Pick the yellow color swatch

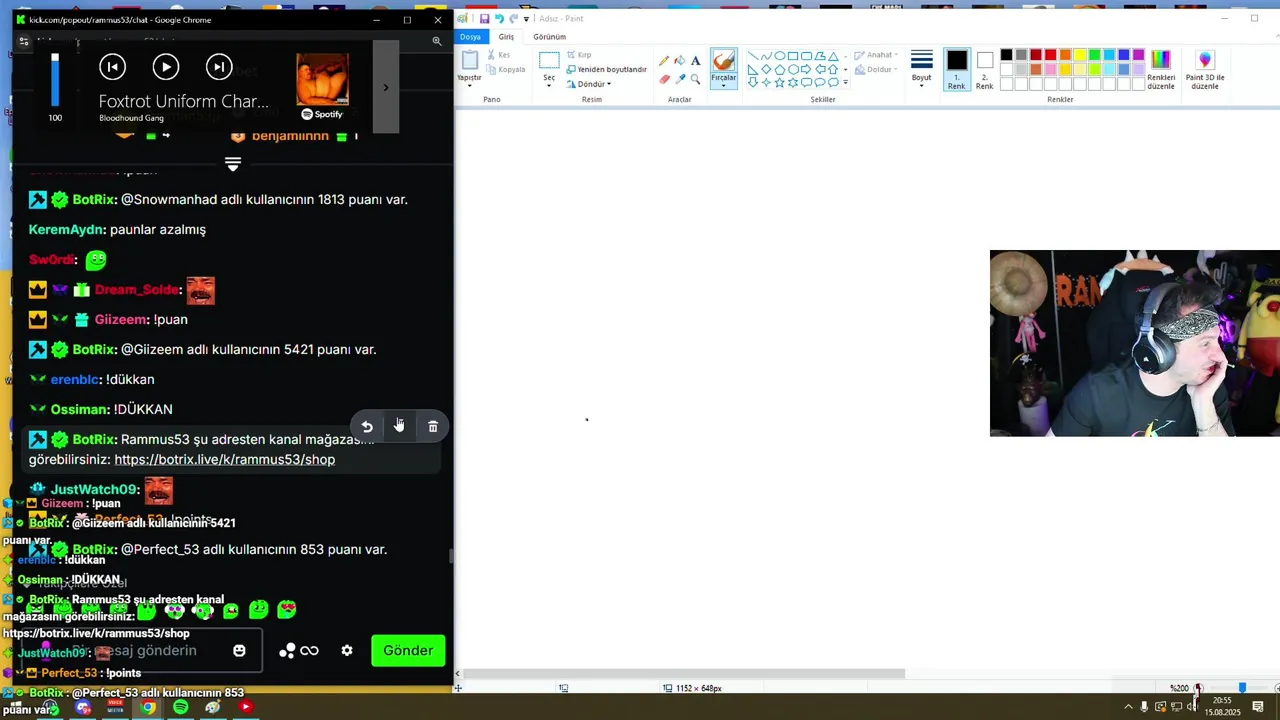coord(1080,55)
